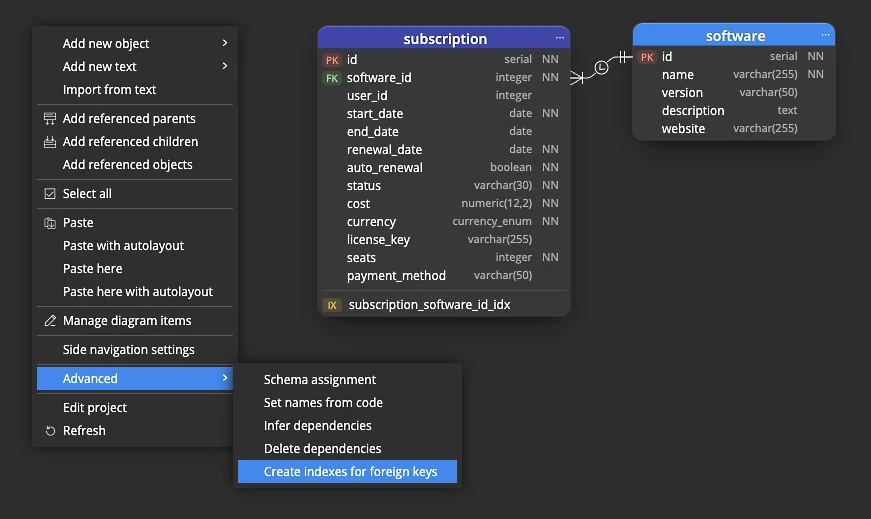871x519 pixels.
Task: Click the software table title
Action: click(x=735, y=36)
